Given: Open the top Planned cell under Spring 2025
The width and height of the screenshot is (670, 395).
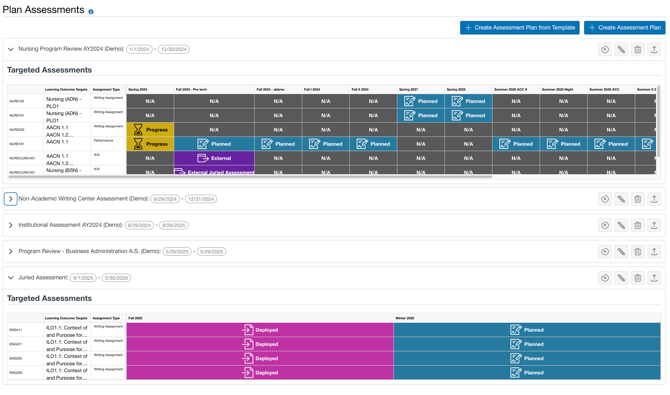Looking at the screenshot, I should coord(468,101).
